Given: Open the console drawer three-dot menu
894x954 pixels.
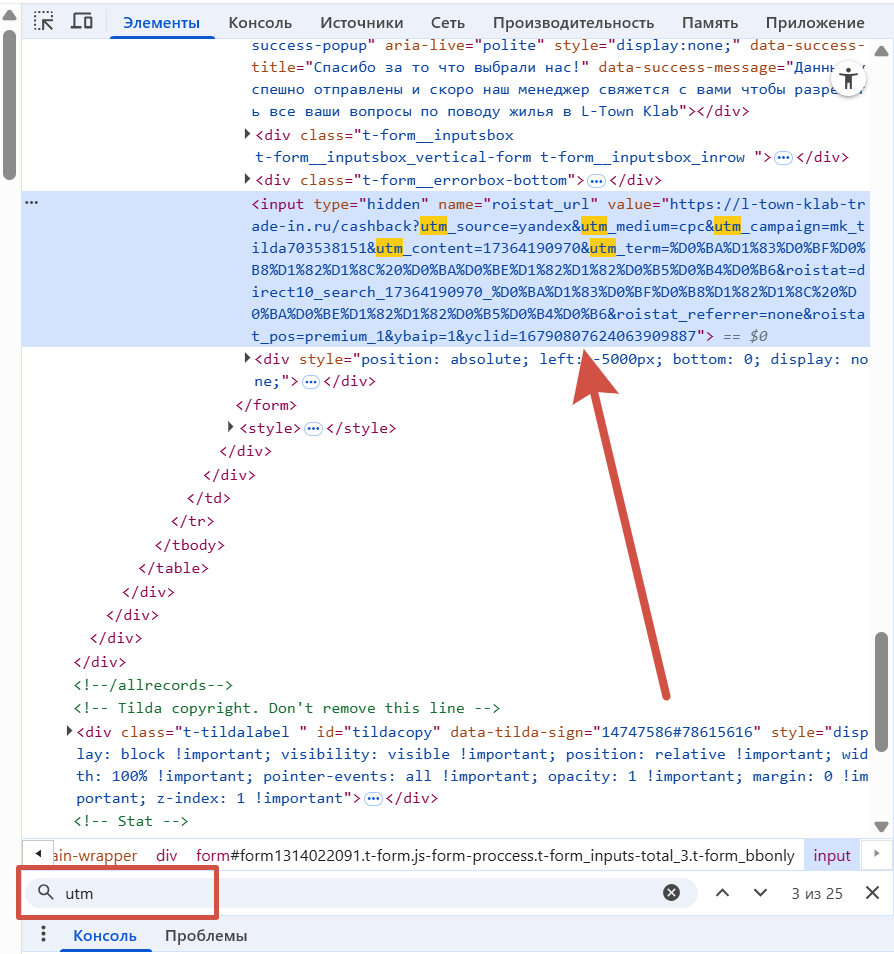Looking at the screenshot, I should click(43, 934).
